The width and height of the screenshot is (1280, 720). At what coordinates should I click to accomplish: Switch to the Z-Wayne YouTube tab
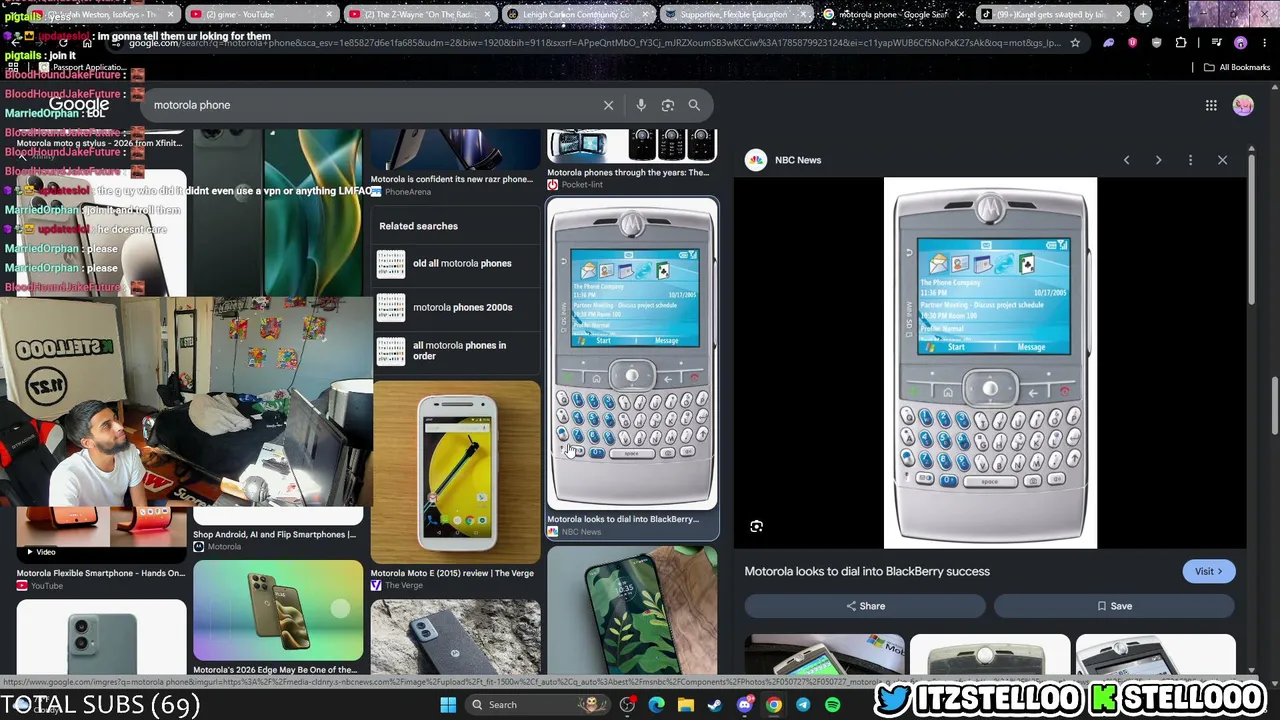coord(420,14)
